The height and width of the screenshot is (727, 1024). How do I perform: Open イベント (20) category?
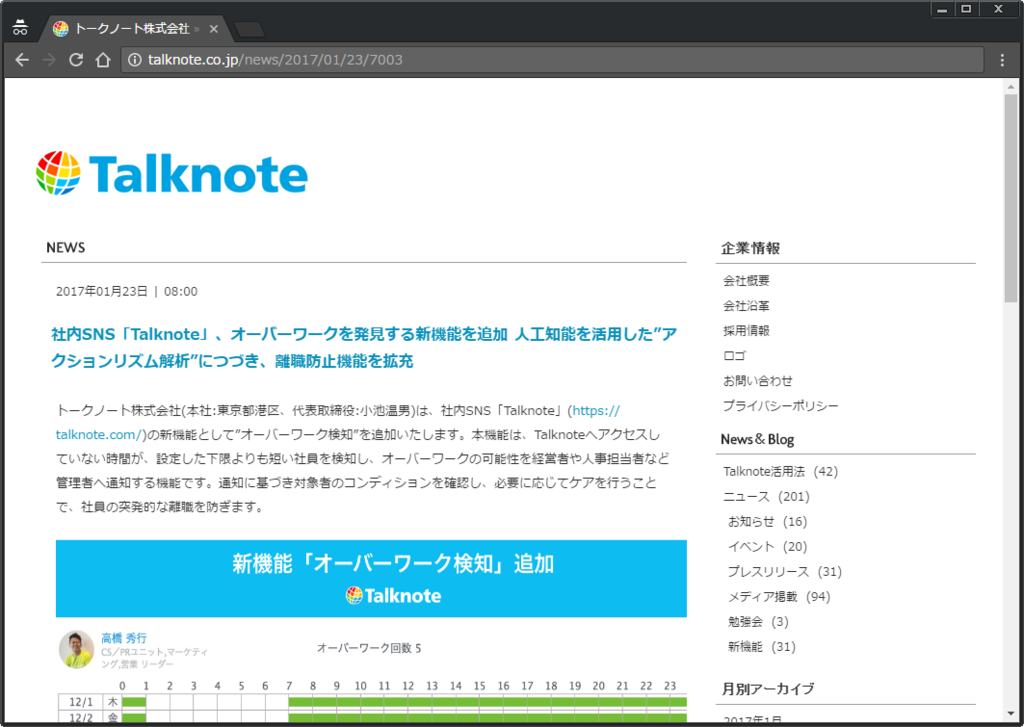[767, 547]
